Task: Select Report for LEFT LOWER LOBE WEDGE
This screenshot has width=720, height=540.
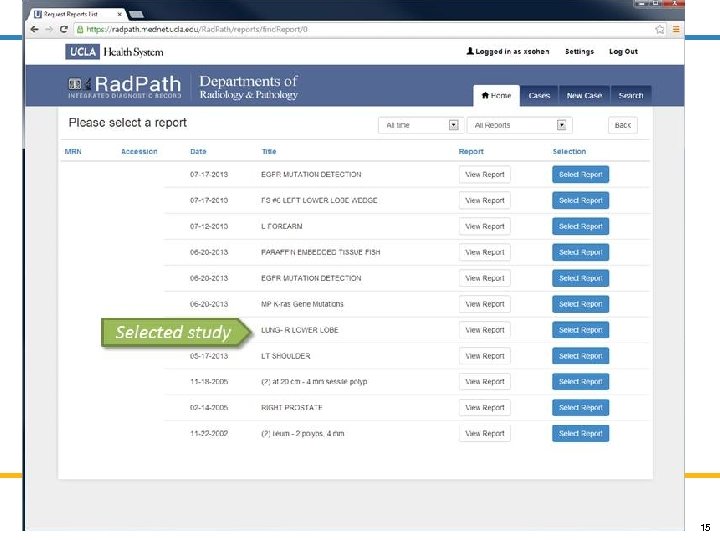Action: (580, 200)
